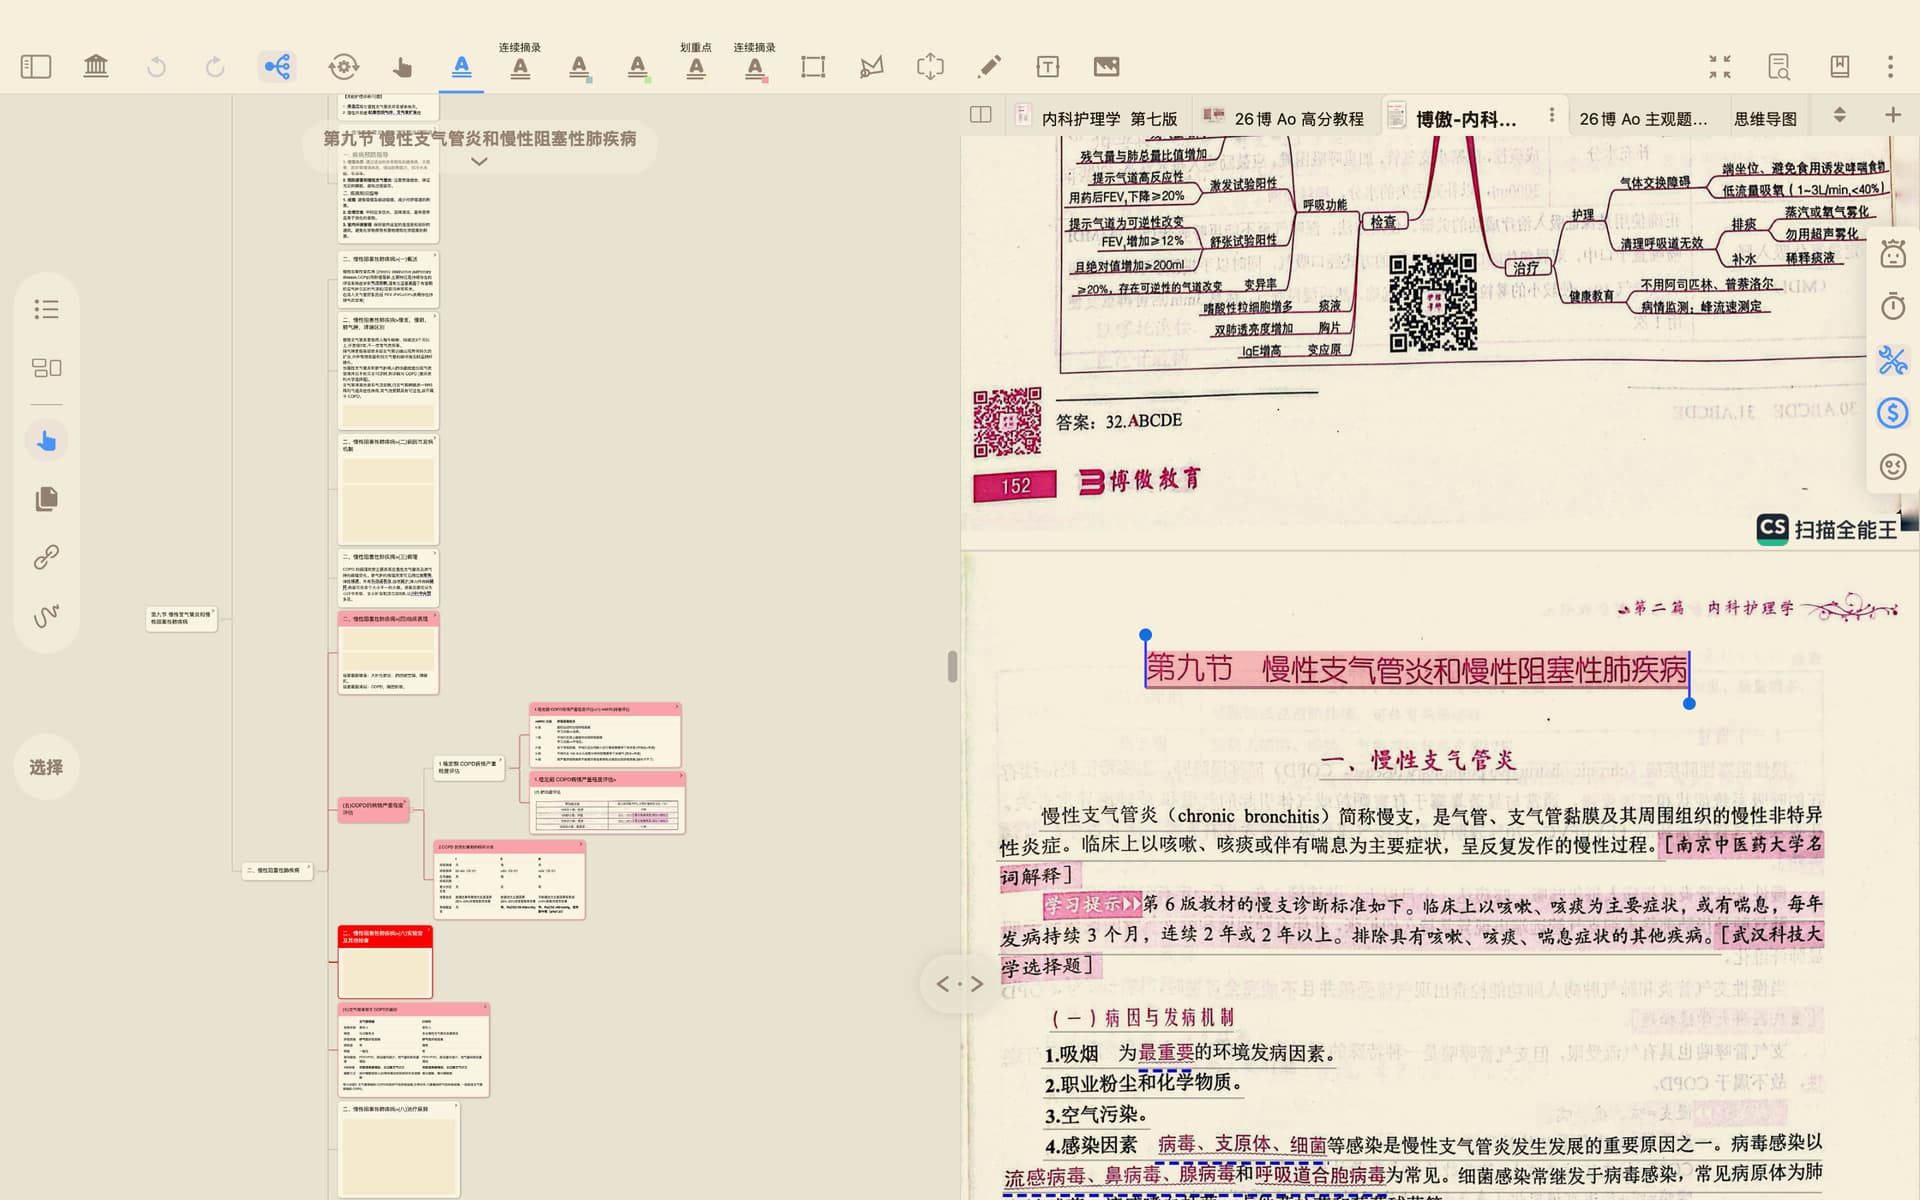Screen dimensions: 1920x1200
Task: Select the rectangle excerpt tool
Action: (813, 67)
